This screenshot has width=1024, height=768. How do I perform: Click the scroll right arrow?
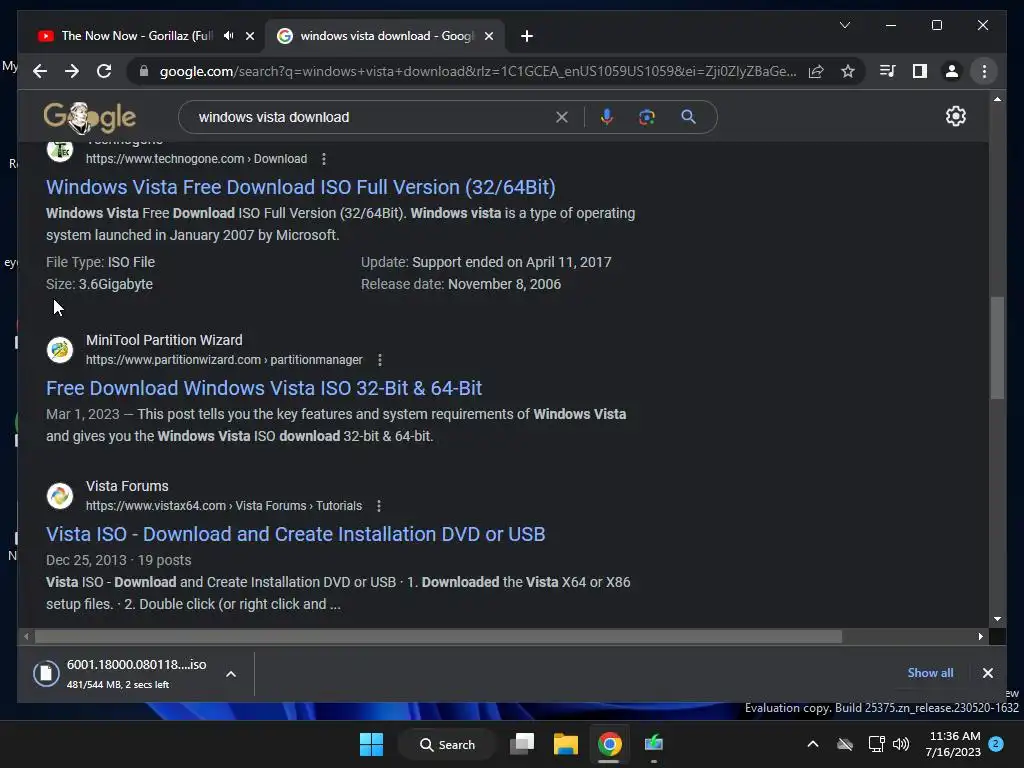click(981, 636)
